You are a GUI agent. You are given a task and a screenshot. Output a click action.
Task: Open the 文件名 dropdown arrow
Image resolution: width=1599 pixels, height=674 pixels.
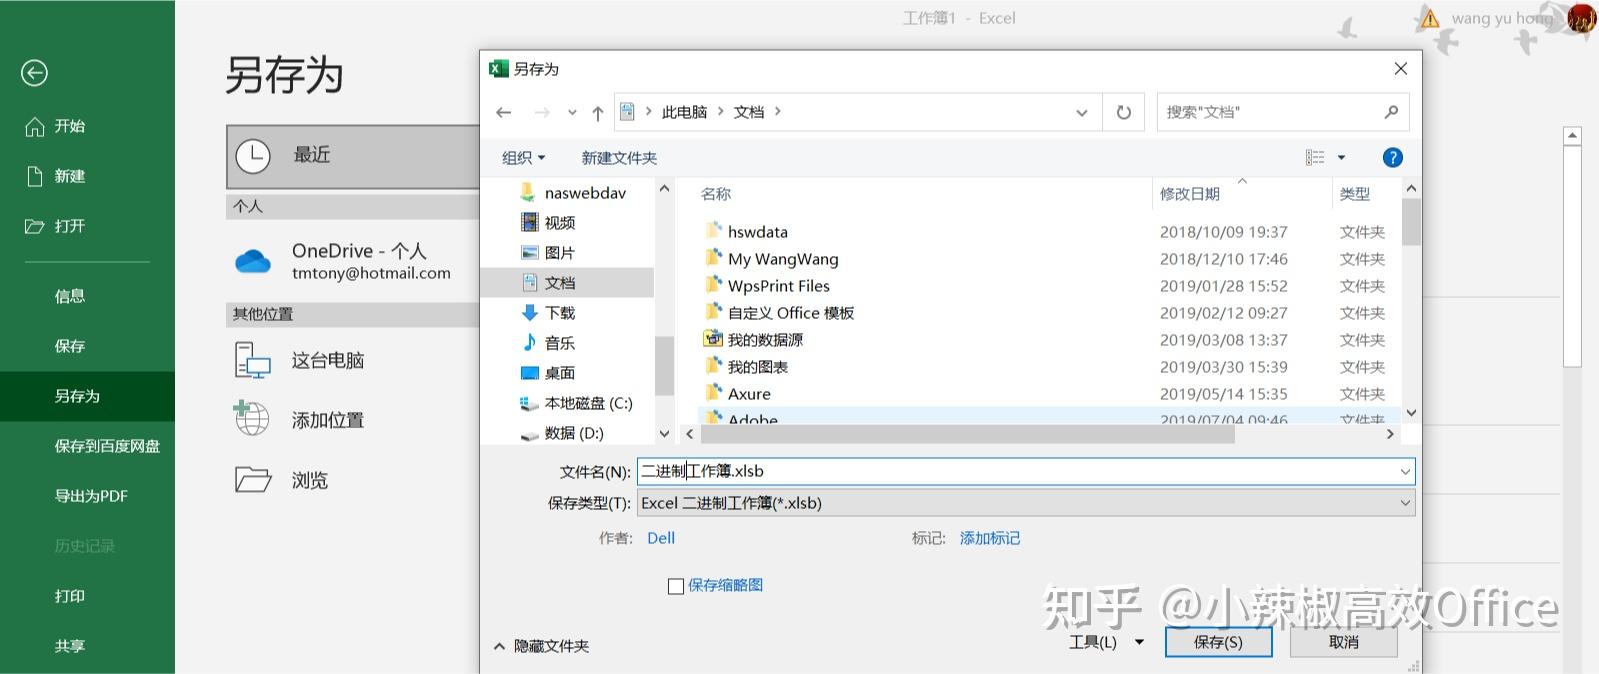1405,472
